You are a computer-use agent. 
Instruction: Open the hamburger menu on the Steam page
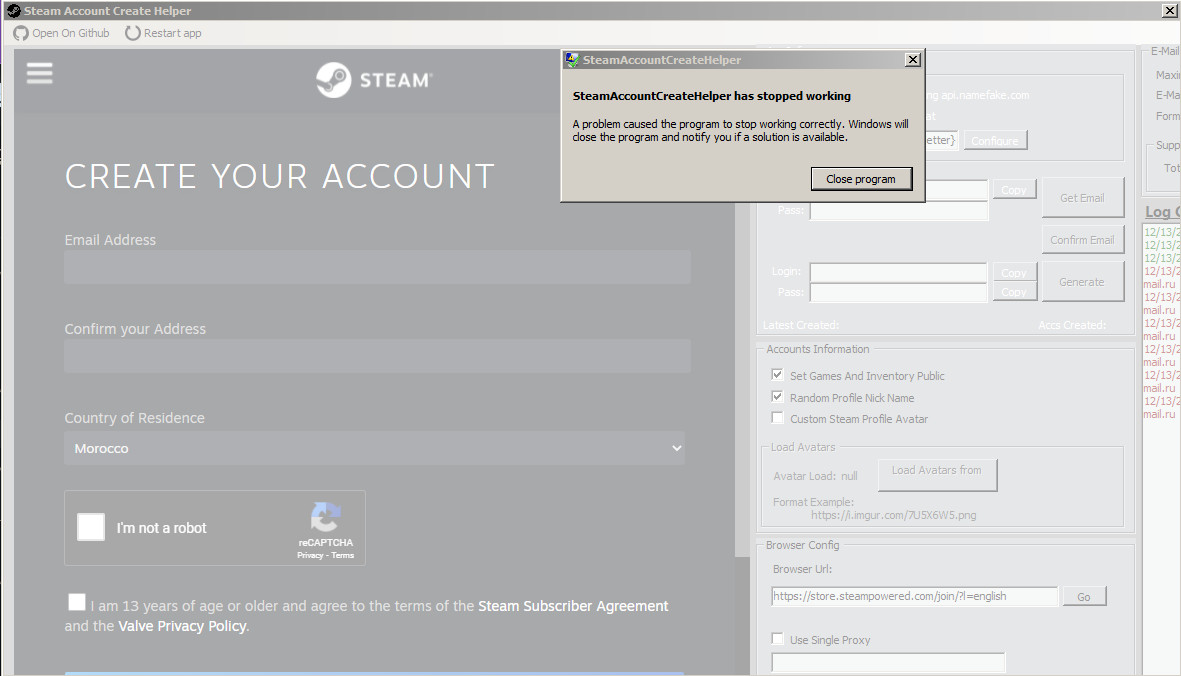[39, 73]
